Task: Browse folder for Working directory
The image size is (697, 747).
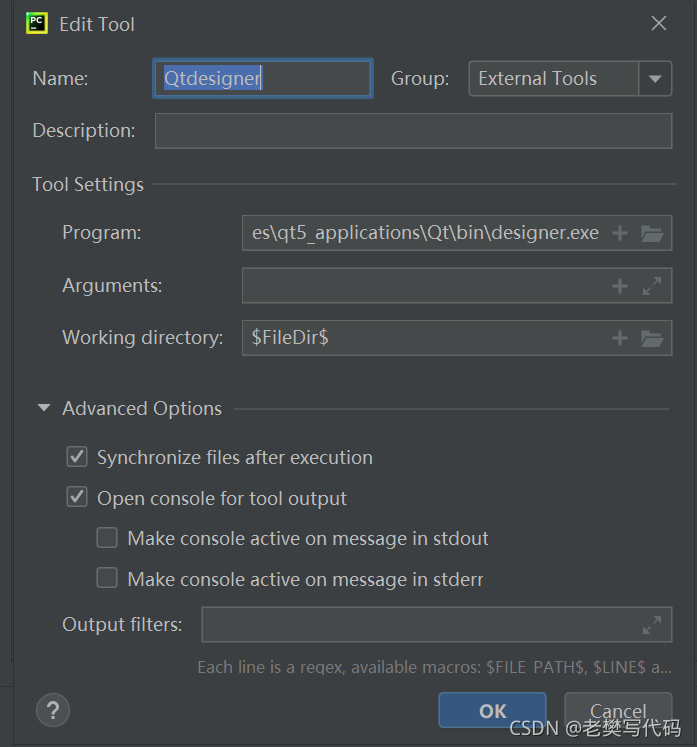Action: click(x=652, y=338)
